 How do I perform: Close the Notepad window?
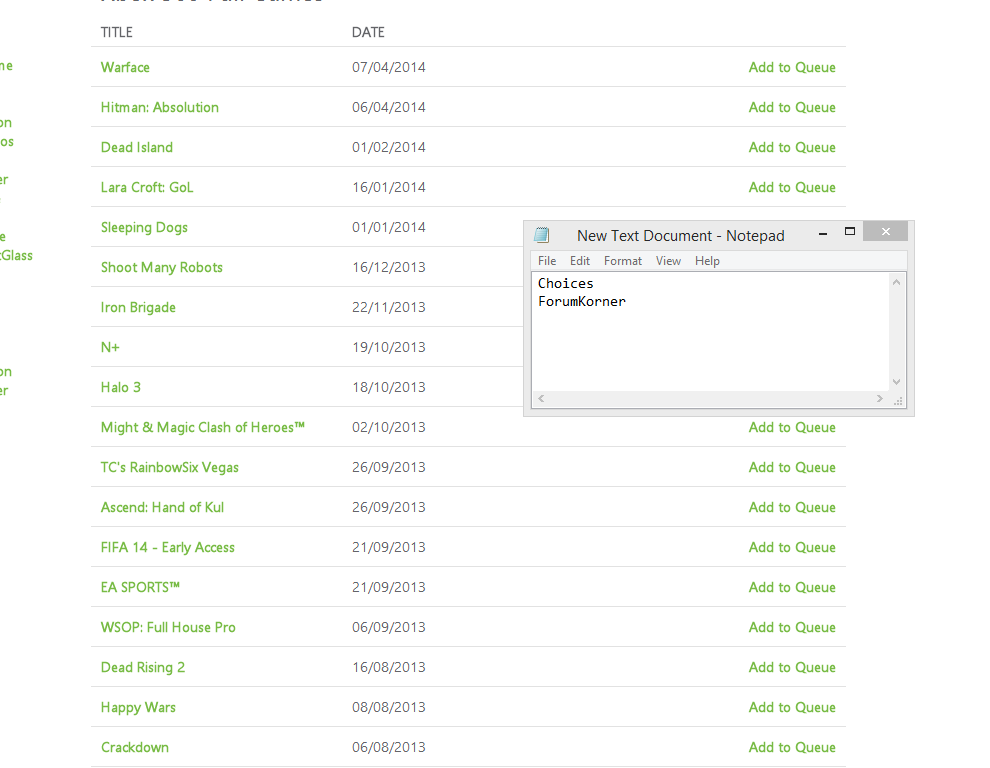click(886, 232)
